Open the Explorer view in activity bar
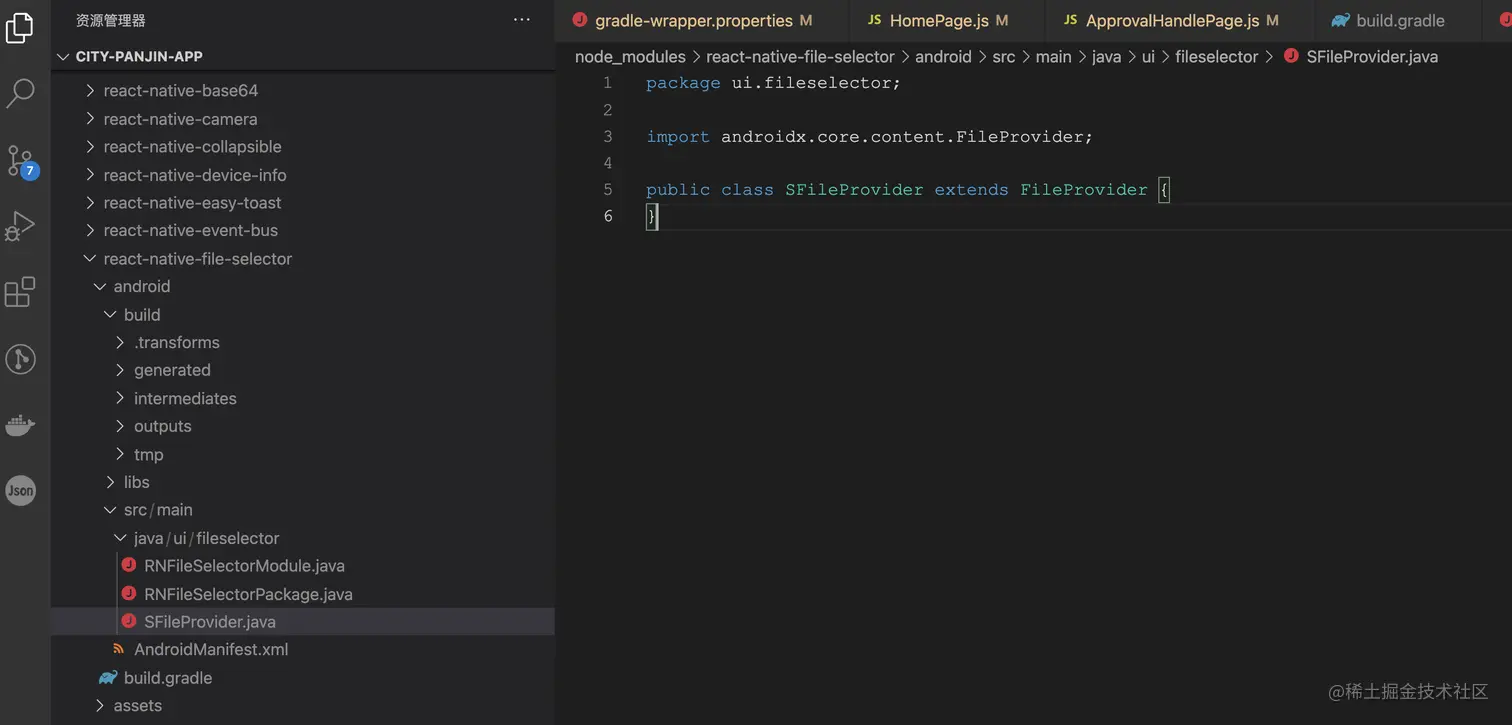1512x725 pixels. coord(20,27)
